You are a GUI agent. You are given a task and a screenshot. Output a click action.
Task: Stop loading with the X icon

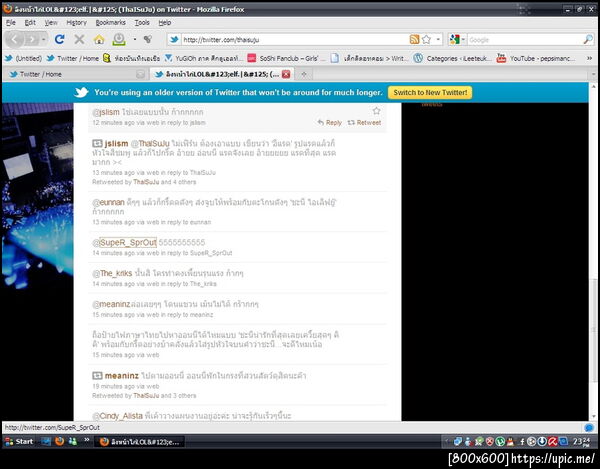point(79,39)
